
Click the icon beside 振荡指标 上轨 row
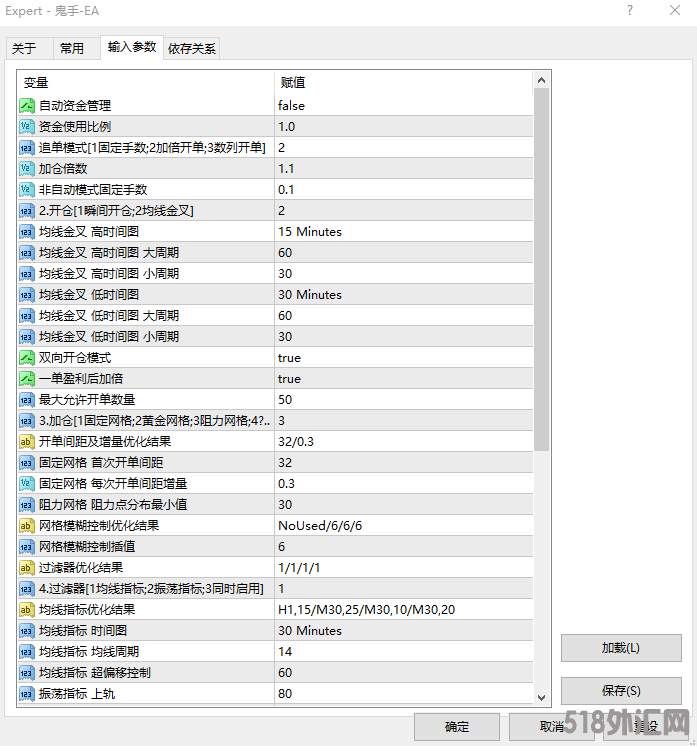coord(27,693)
